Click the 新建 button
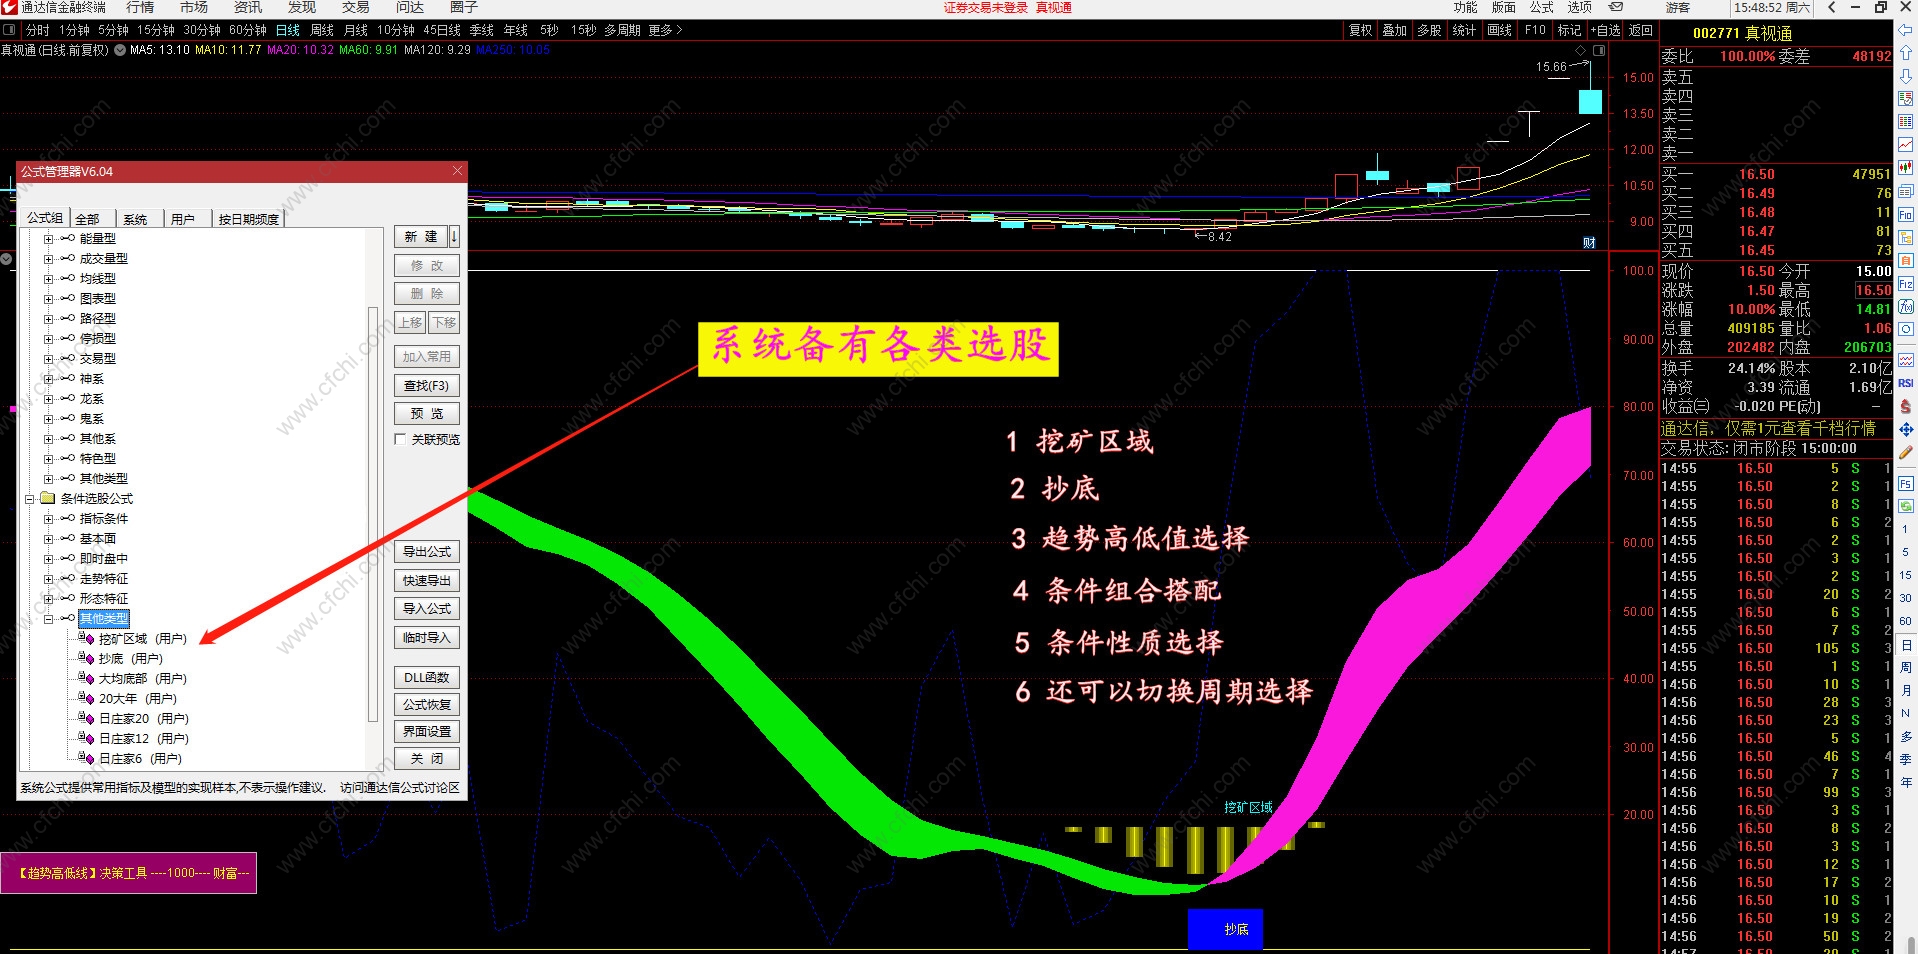 point(421,237)
